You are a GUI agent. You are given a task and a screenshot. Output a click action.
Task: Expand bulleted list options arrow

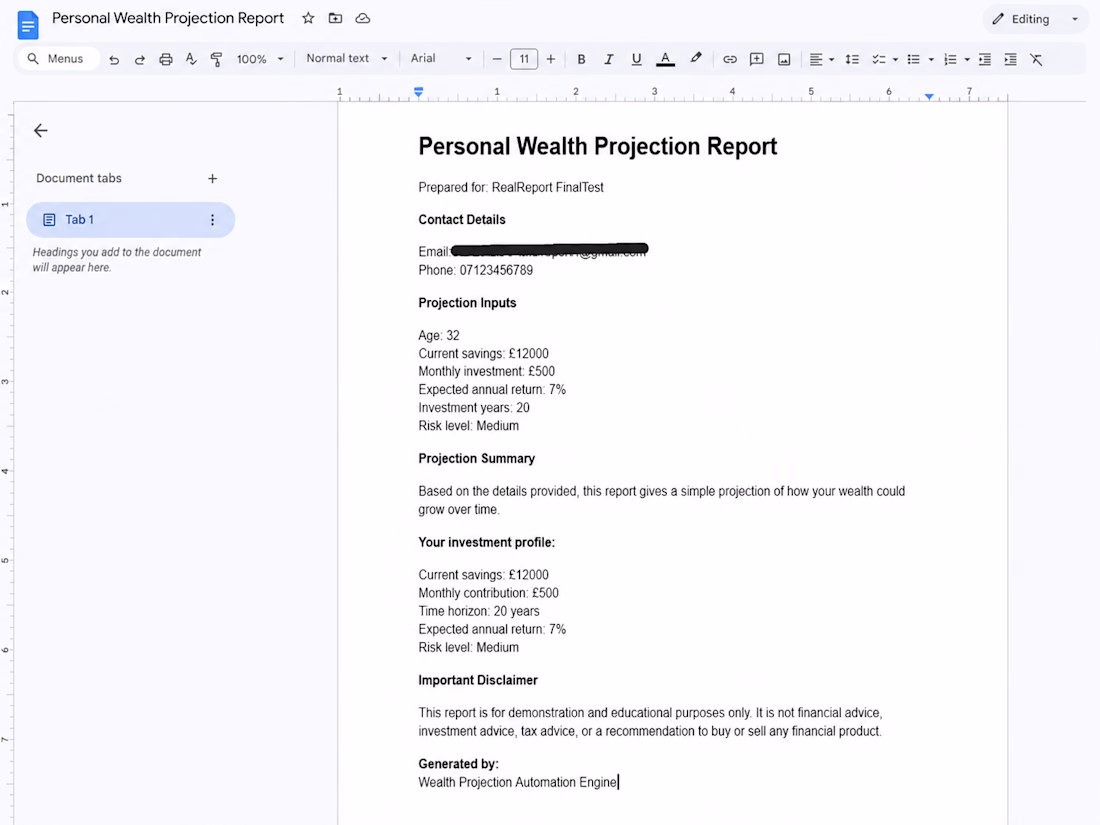coord(931,60)
